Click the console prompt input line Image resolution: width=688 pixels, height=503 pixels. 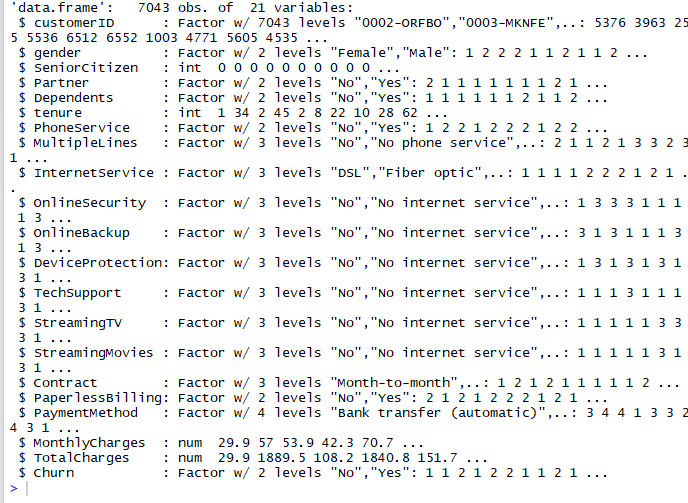click(x=347, y=489)
